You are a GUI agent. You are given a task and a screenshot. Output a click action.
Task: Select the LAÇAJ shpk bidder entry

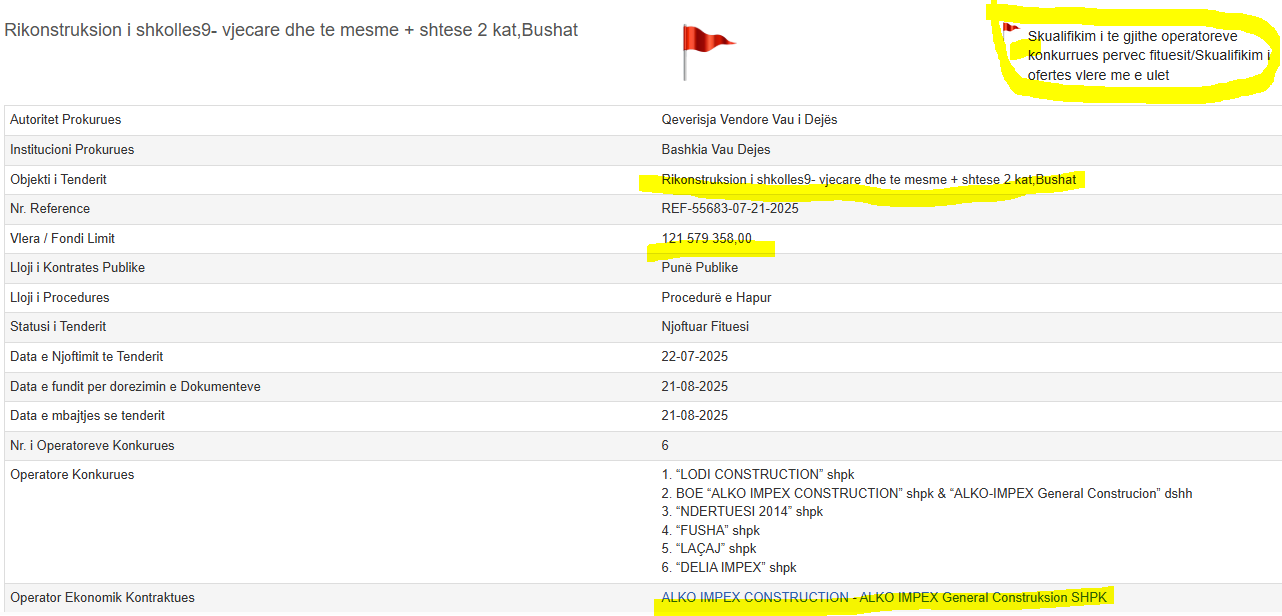[x=709, y=549]
